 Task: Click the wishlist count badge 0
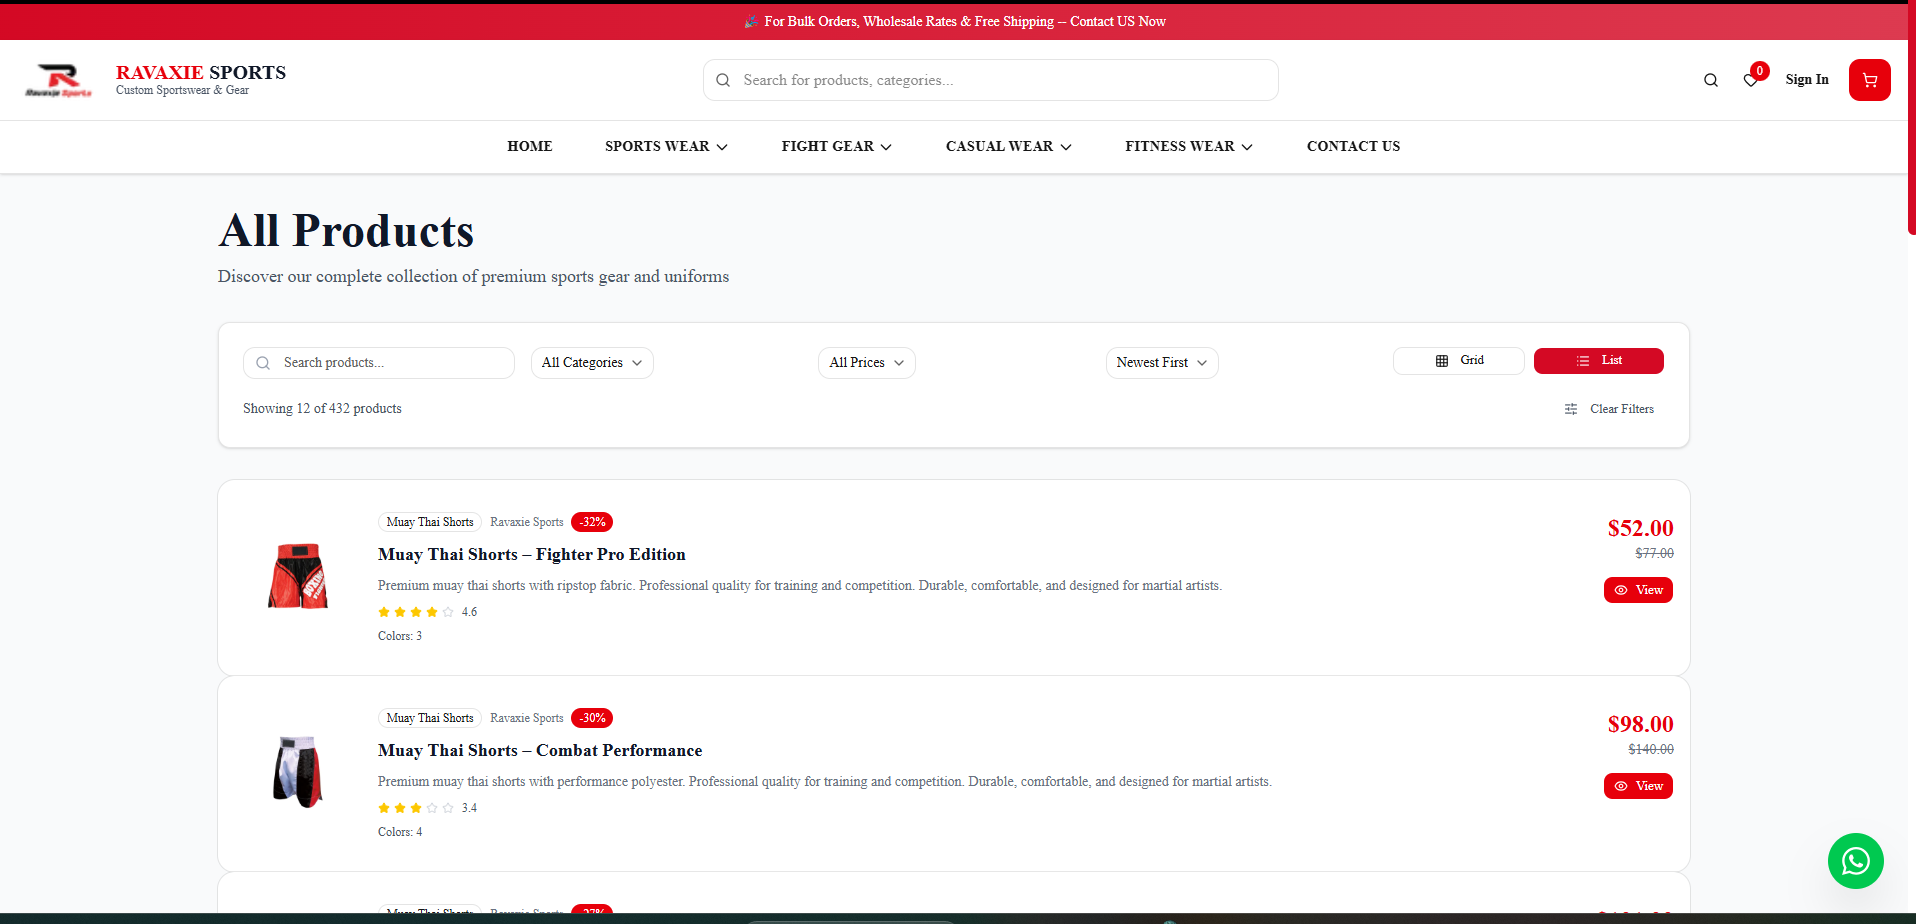click(x=1760, y=71)
